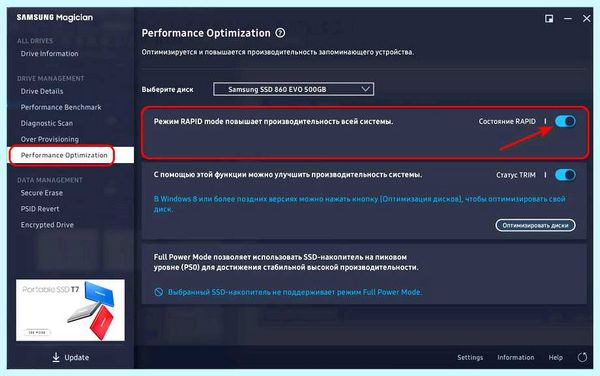Image resolution: width=600 pixels, height=376 pixels.
Task: Close the Samsung Magician window
Action: pos(587,18)
